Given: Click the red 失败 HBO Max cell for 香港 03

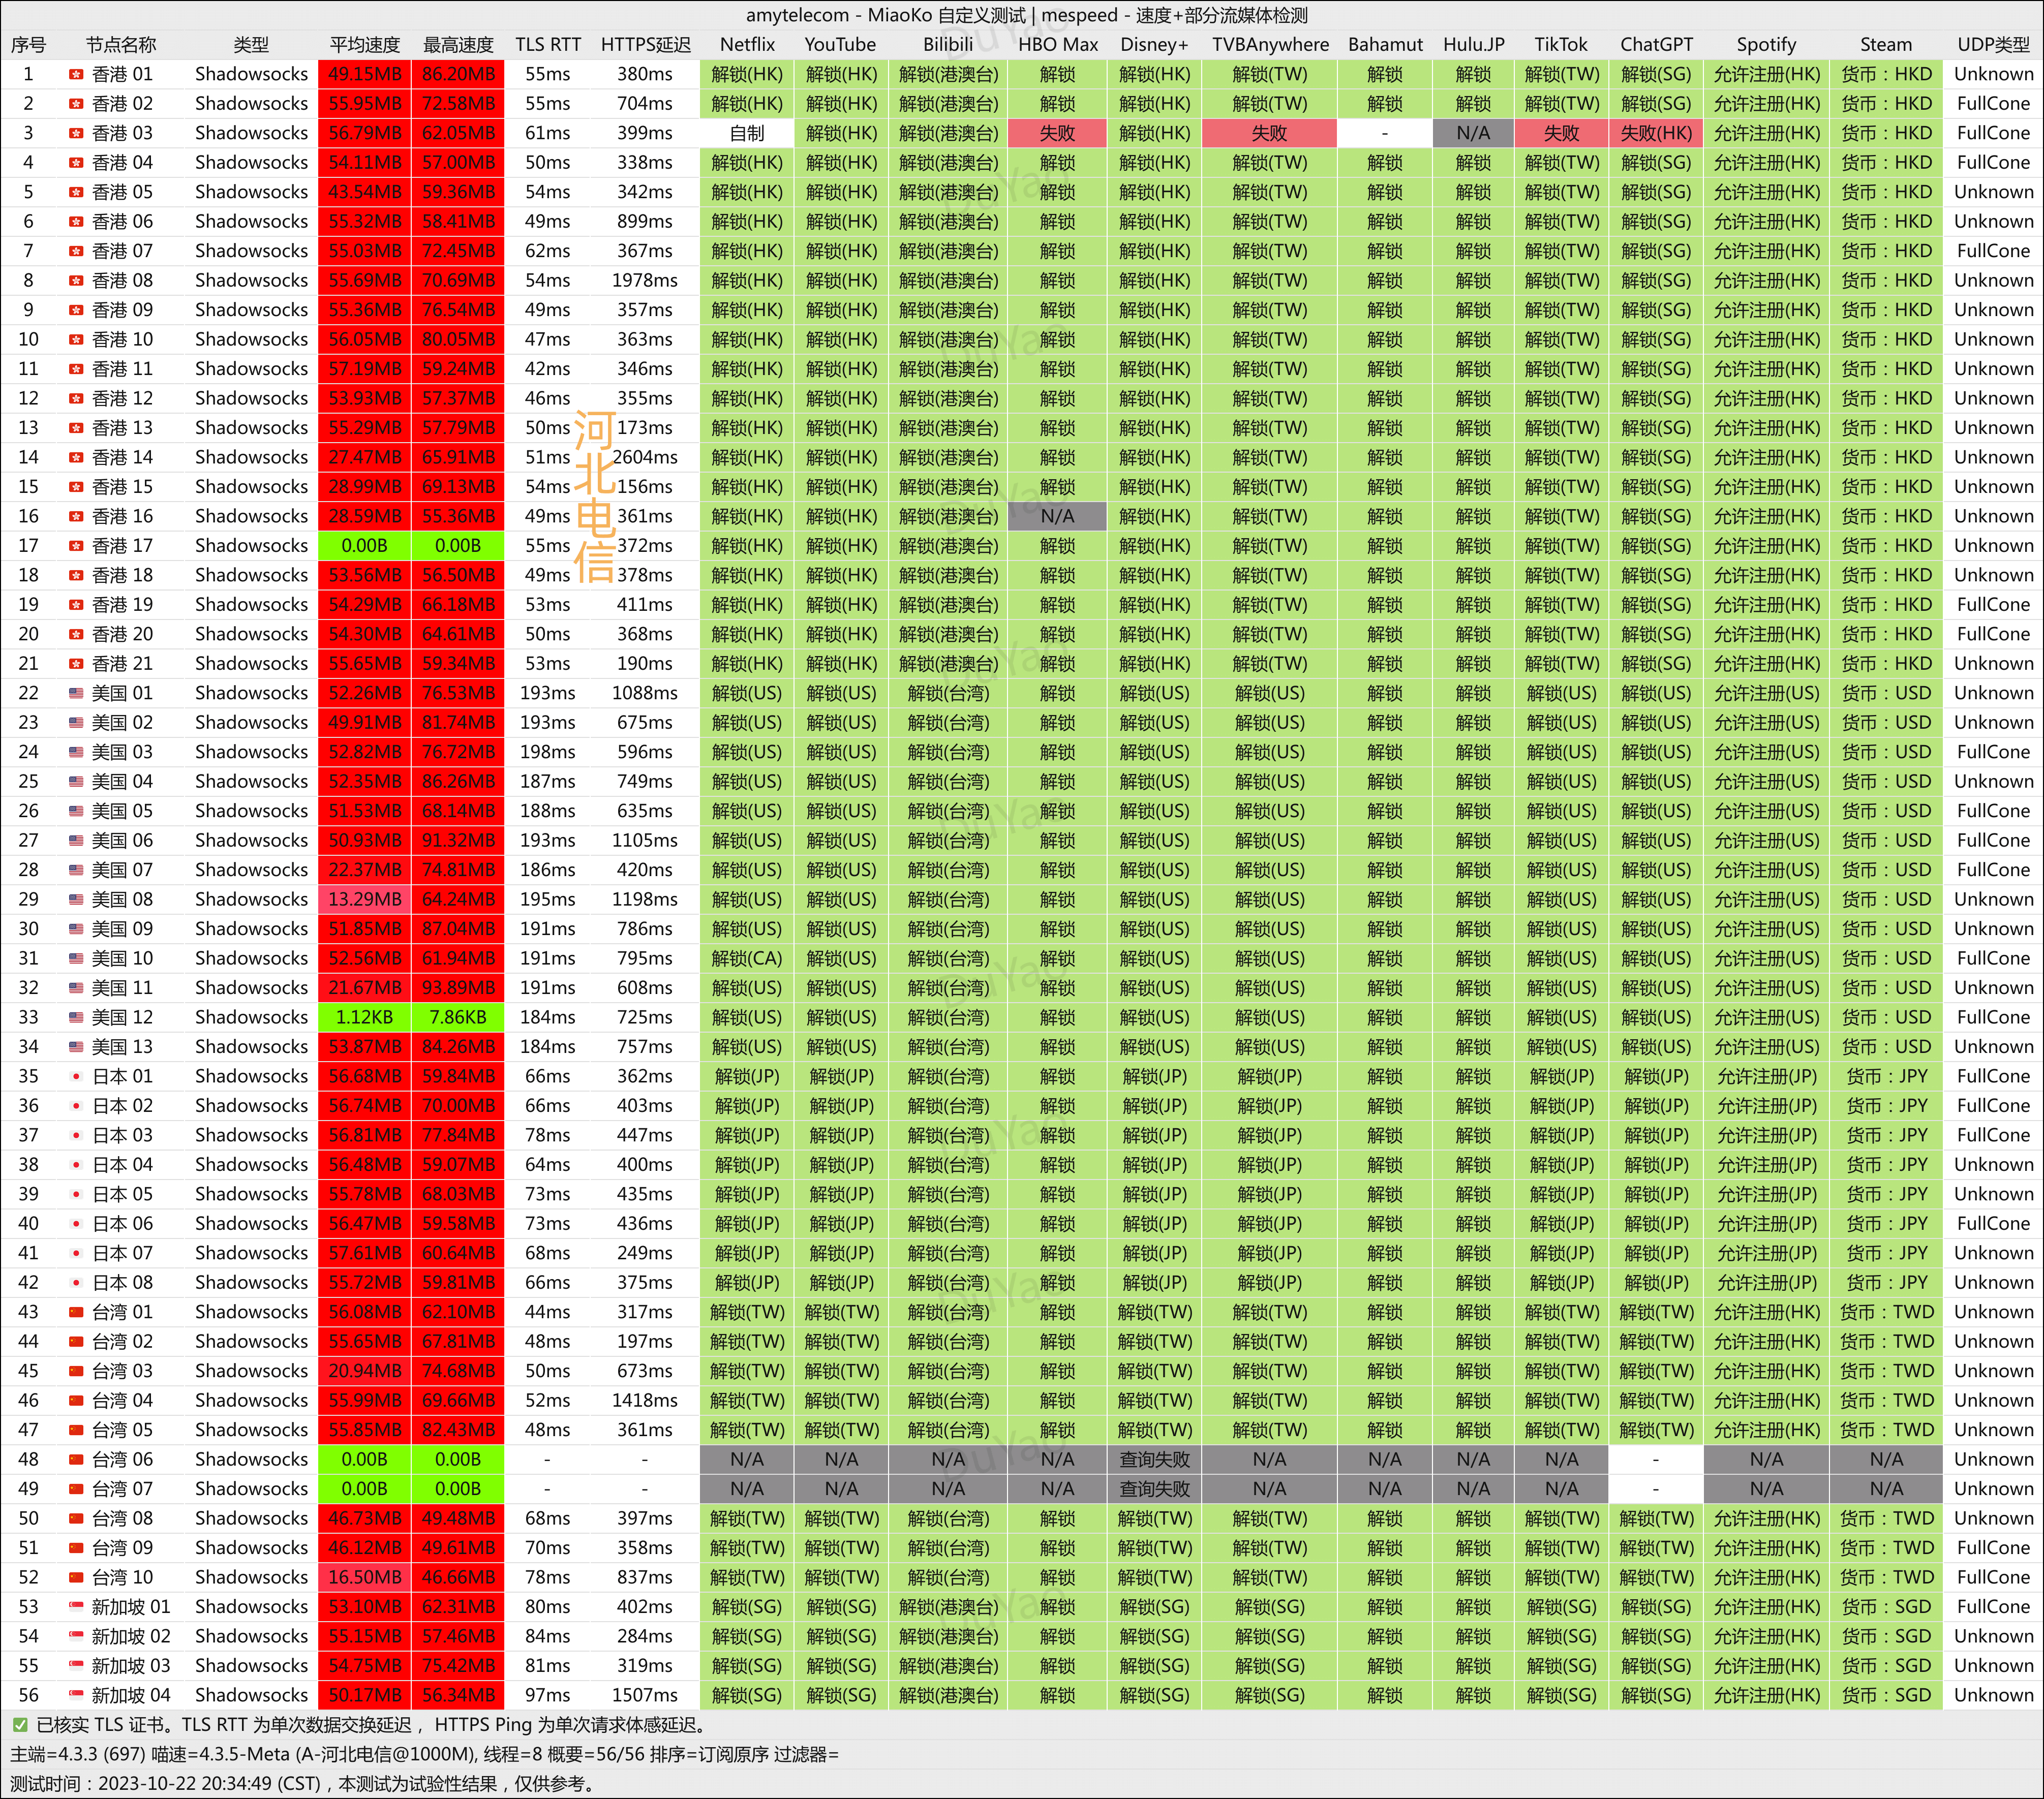Looking at the screenshot, I should pos(1057,133).
